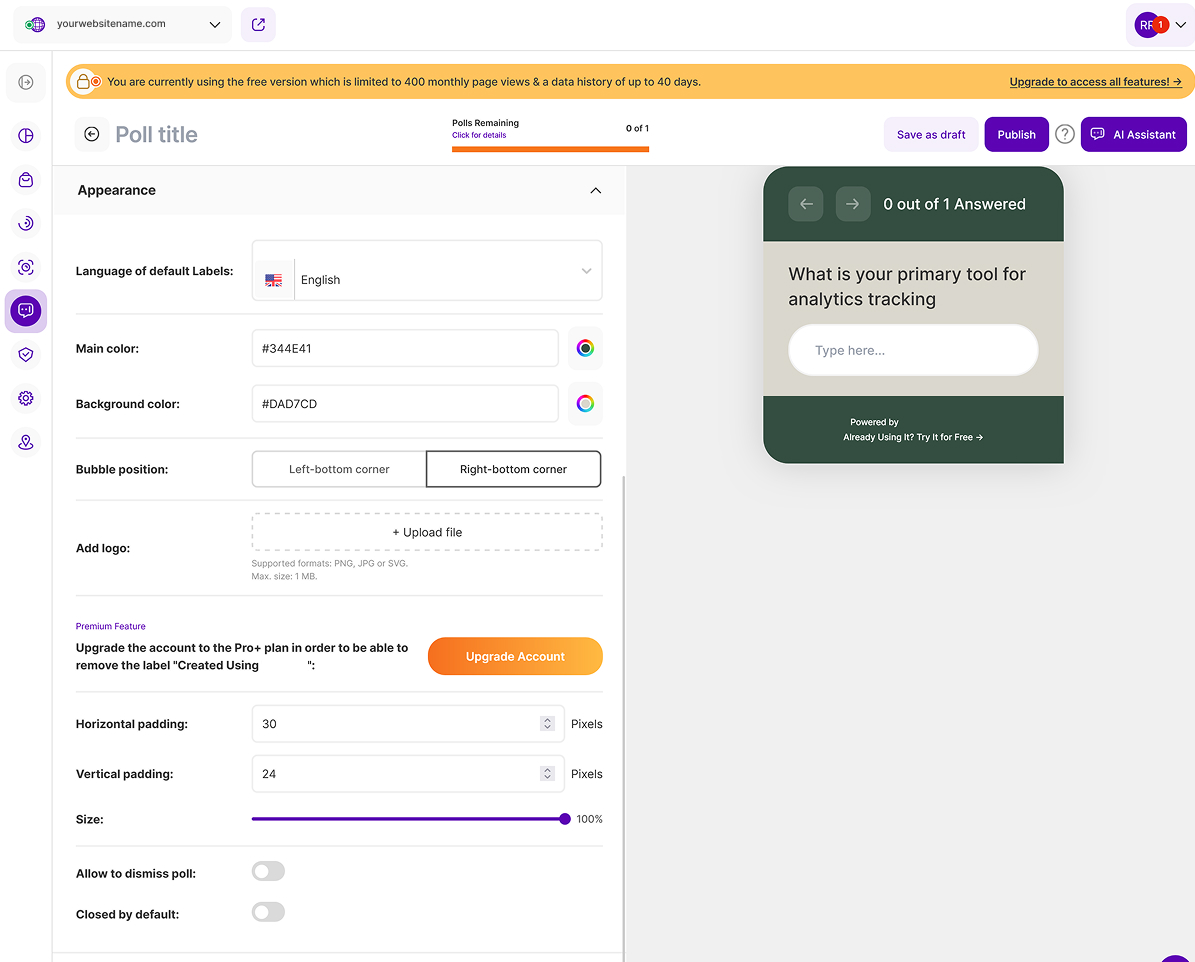Image resolution: width=1195 pixels, height=962 pixels.
Task: Open website in new tab icon
Action: (x=258, y=24)
